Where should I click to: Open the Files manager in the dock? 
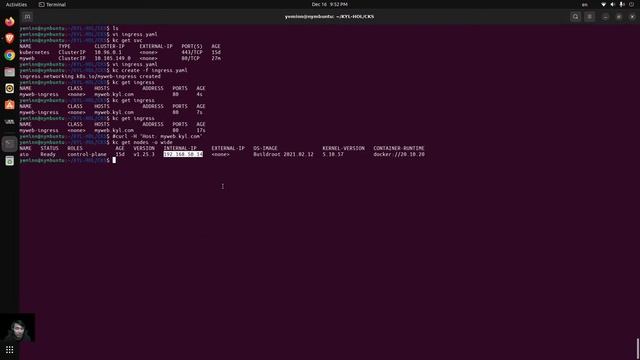[x=9, y=72]
